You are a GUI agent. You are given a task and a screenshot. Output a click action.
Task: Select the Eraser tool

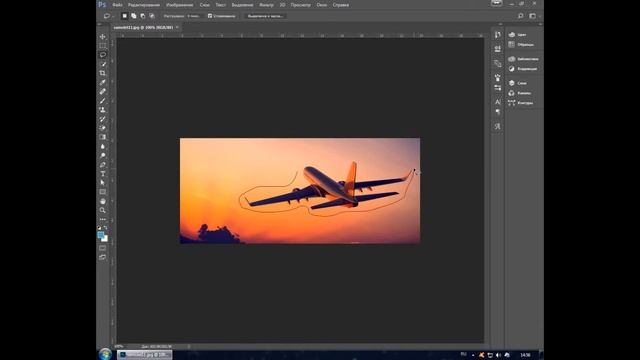point(102,128)
